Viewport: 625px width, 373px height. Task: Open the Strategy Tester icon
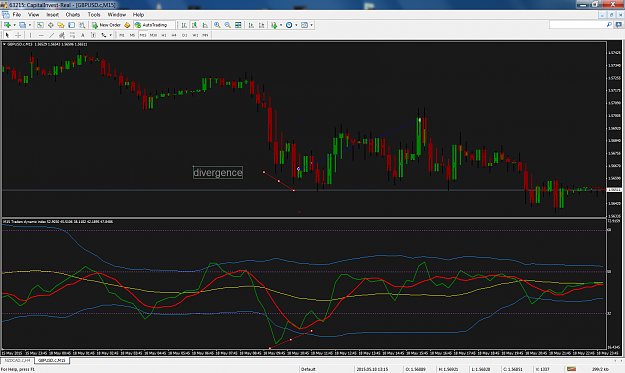[82, 25]
